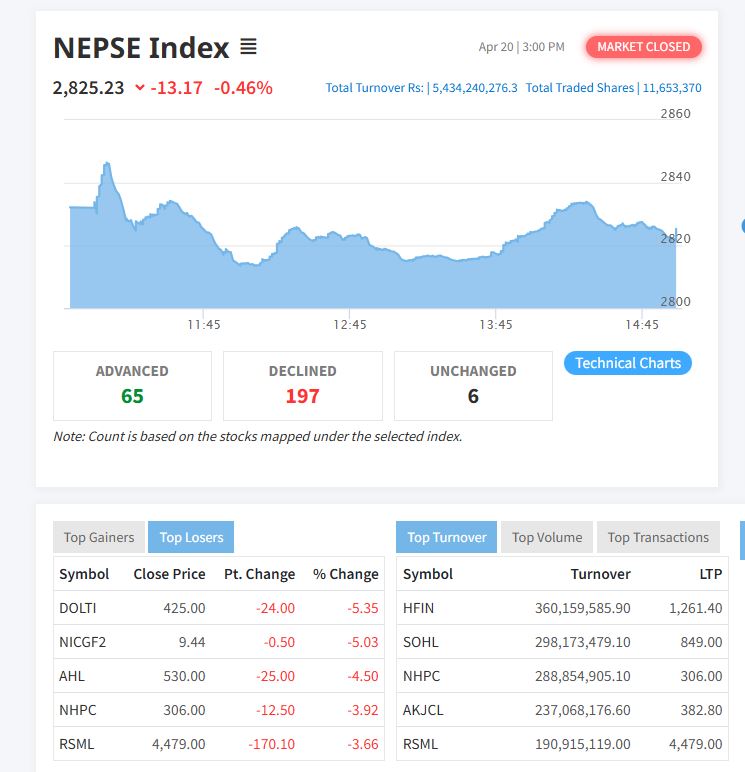
Task: Click the SOHL symbol in turnover list
Action: [420, 642]
